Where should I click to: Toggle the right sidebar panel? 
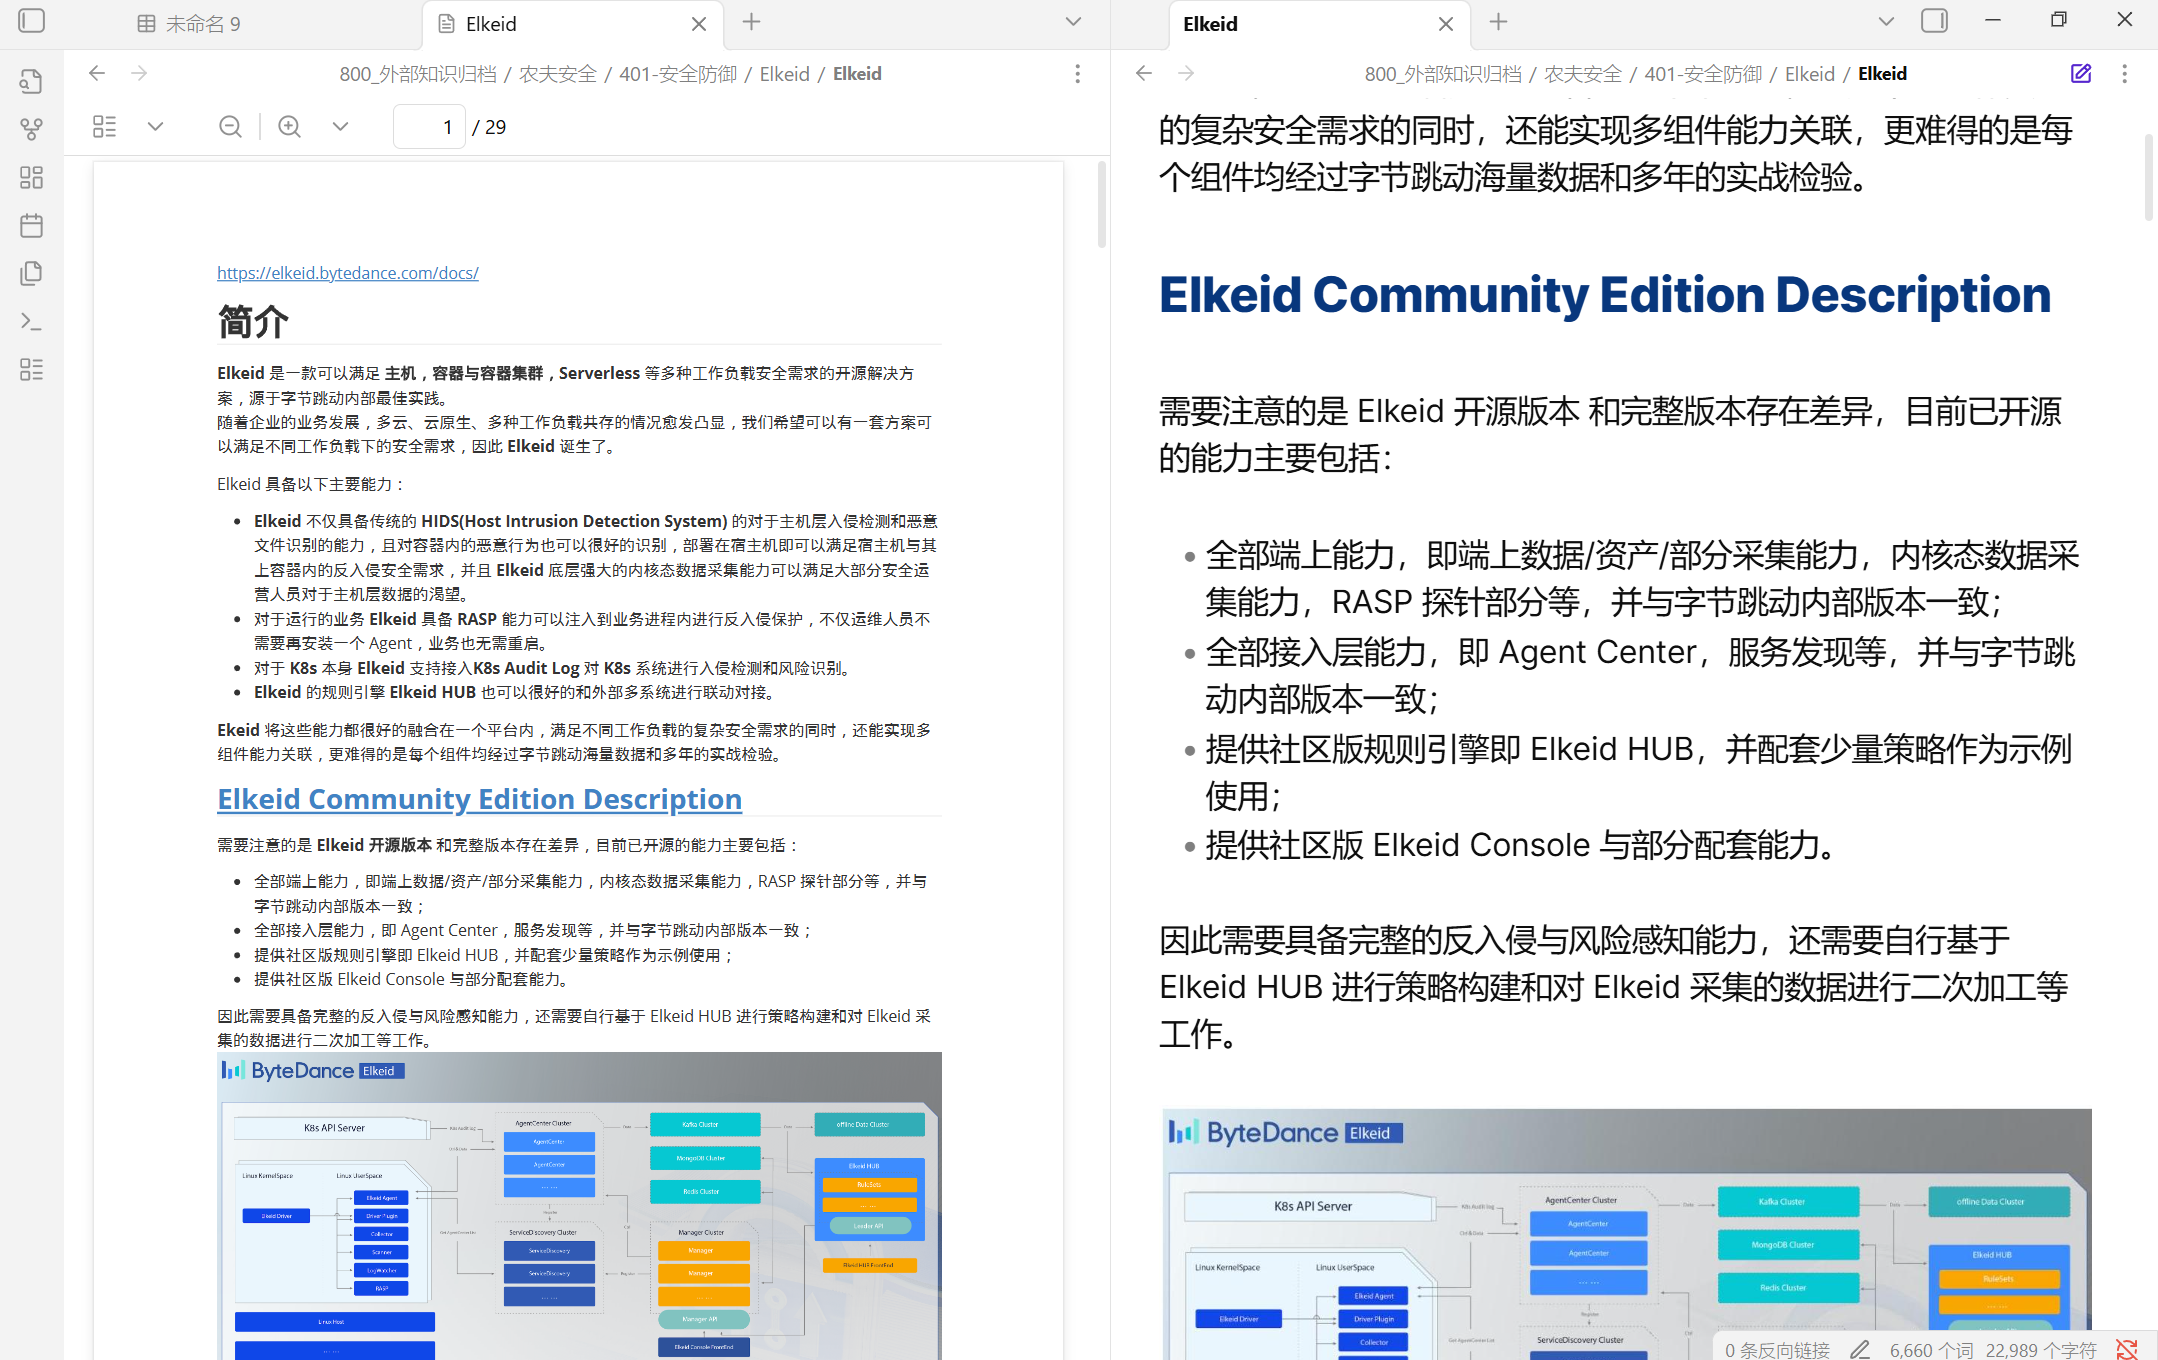pyautogui.click(x=1934, y=21)
